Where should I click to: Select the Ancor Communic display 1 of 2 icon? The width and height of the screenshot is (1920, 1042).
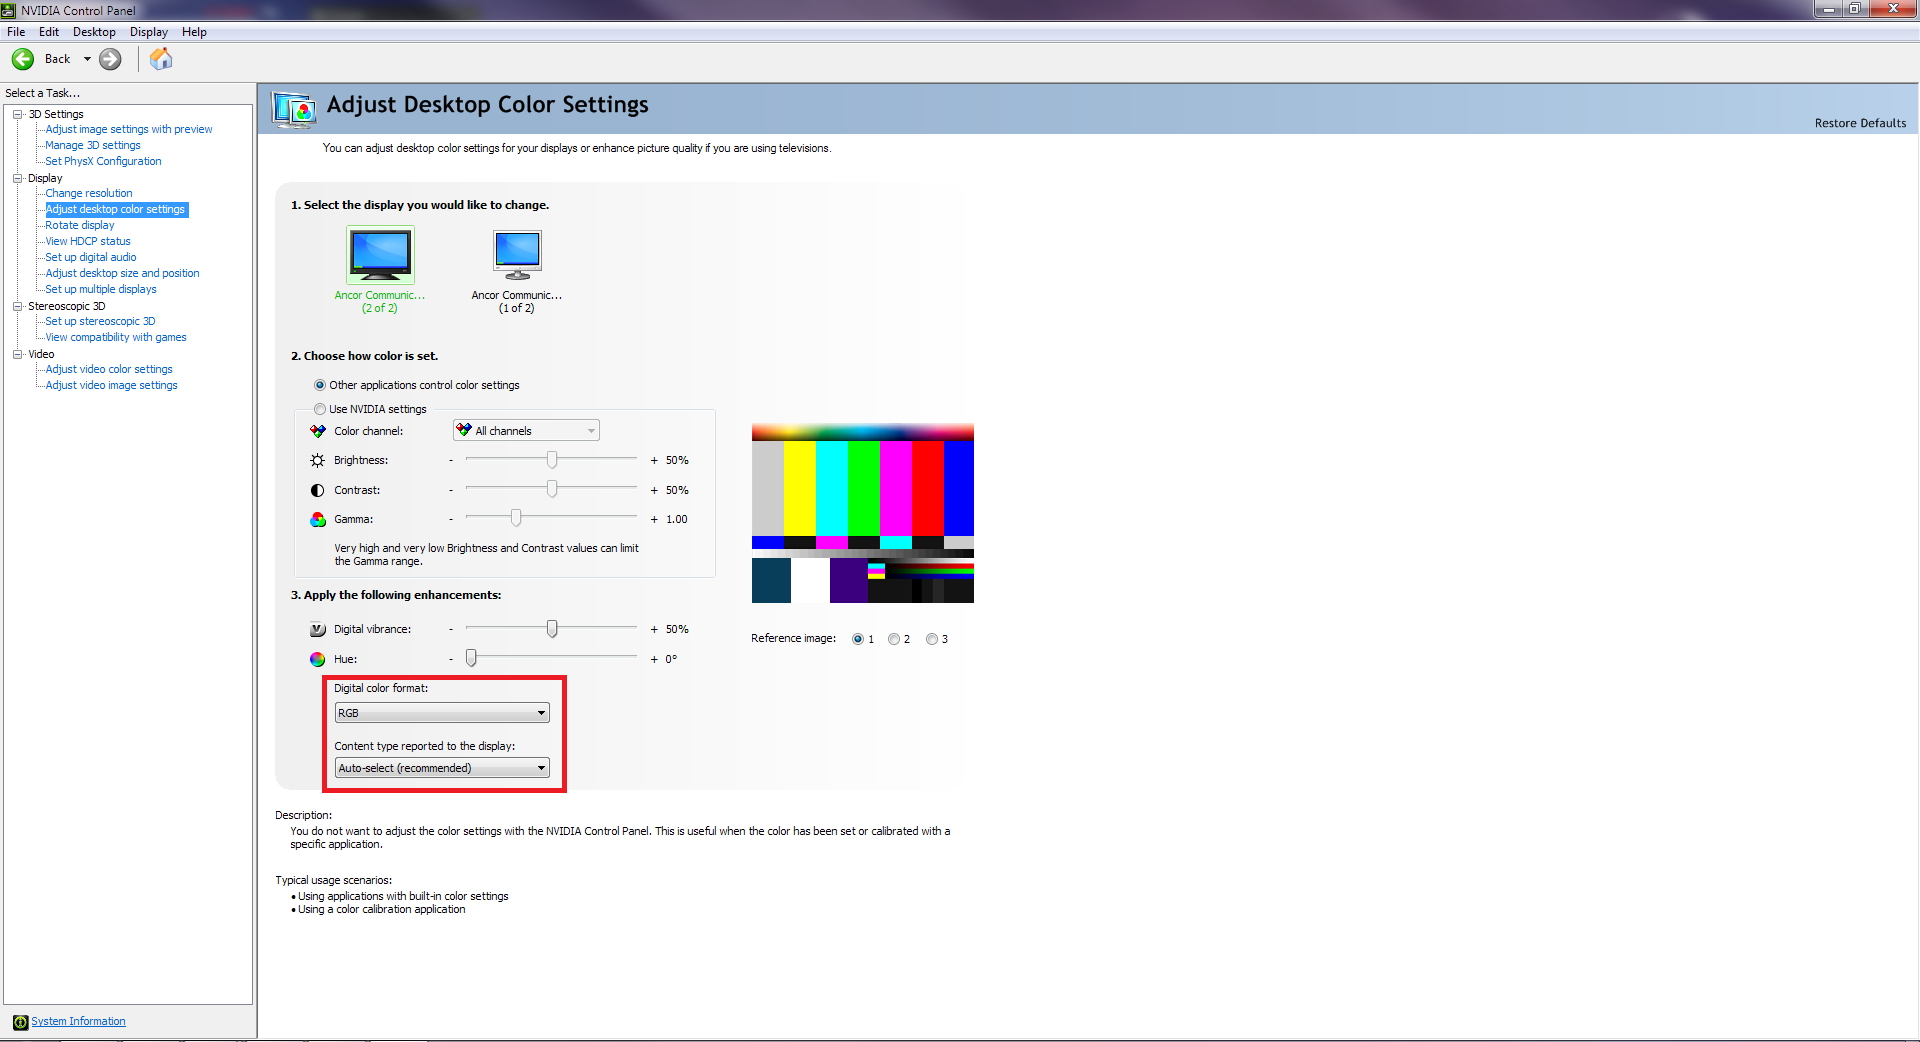click(517, 255)
